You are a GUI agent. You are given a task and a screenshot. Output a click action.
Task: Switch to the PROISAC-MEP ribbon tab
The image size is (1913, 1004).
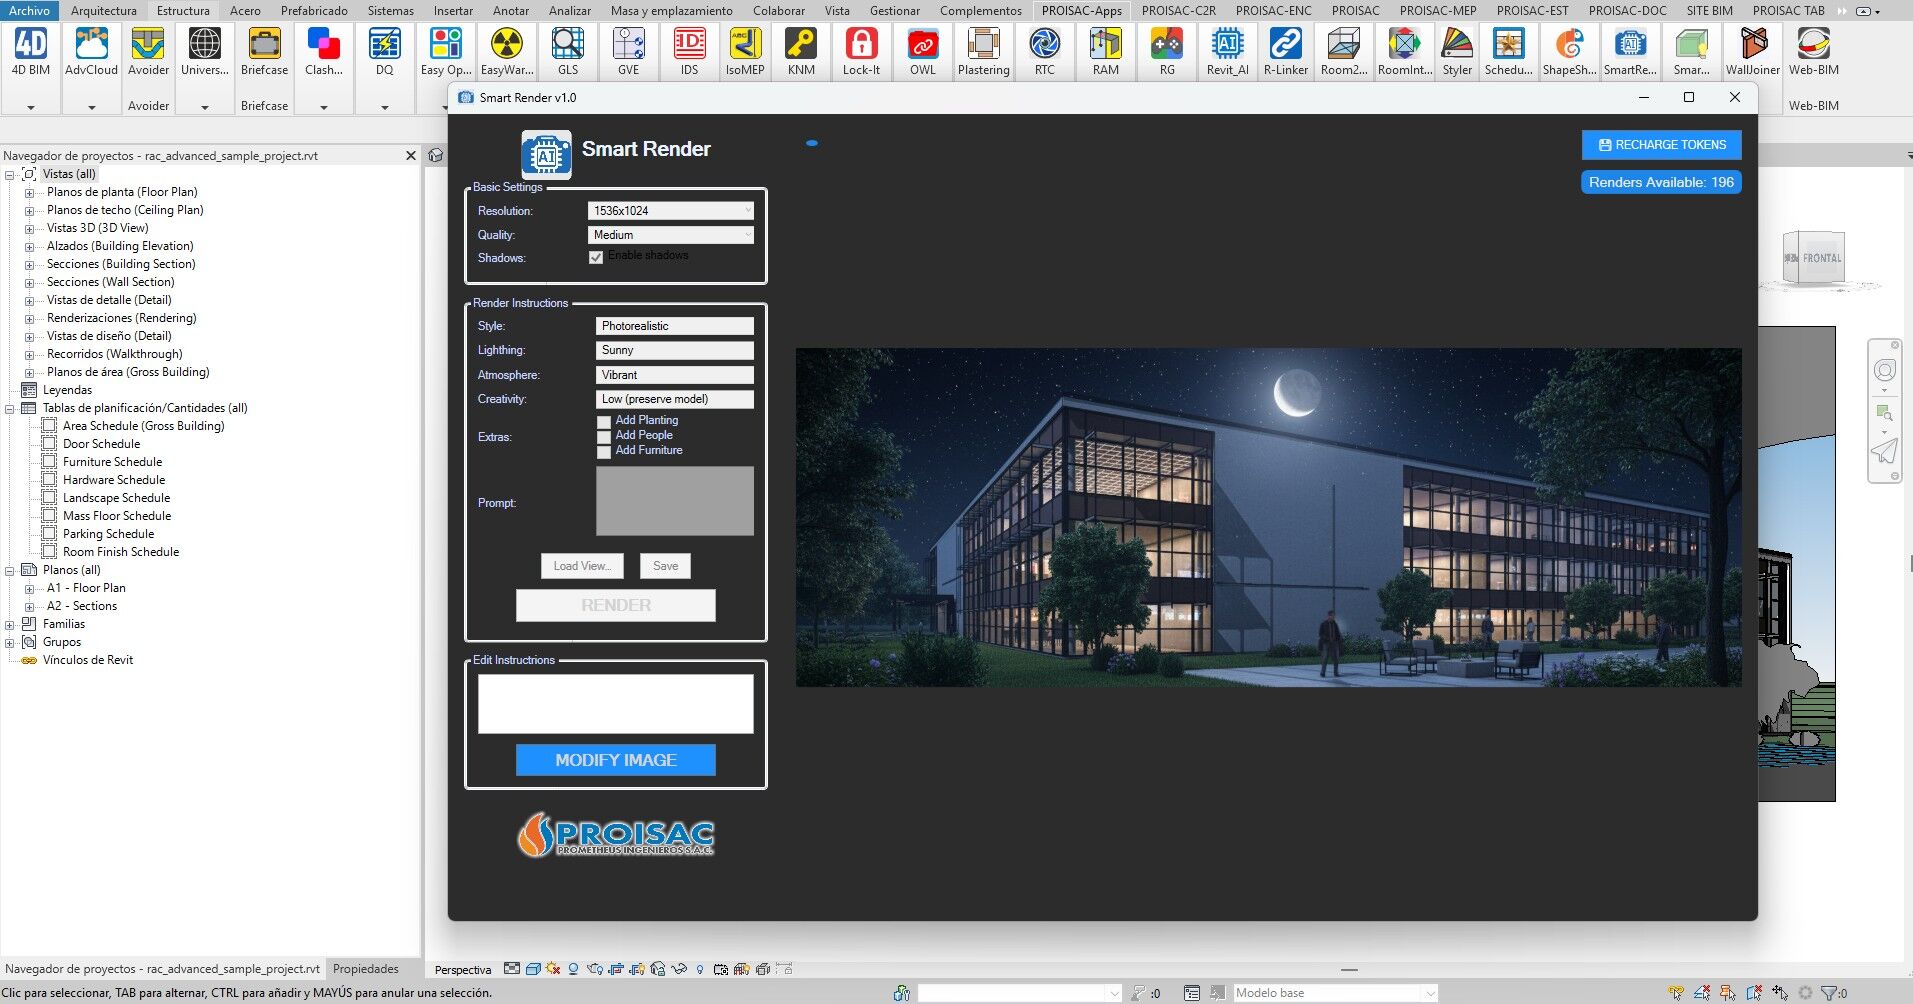tap(1437, 11)
